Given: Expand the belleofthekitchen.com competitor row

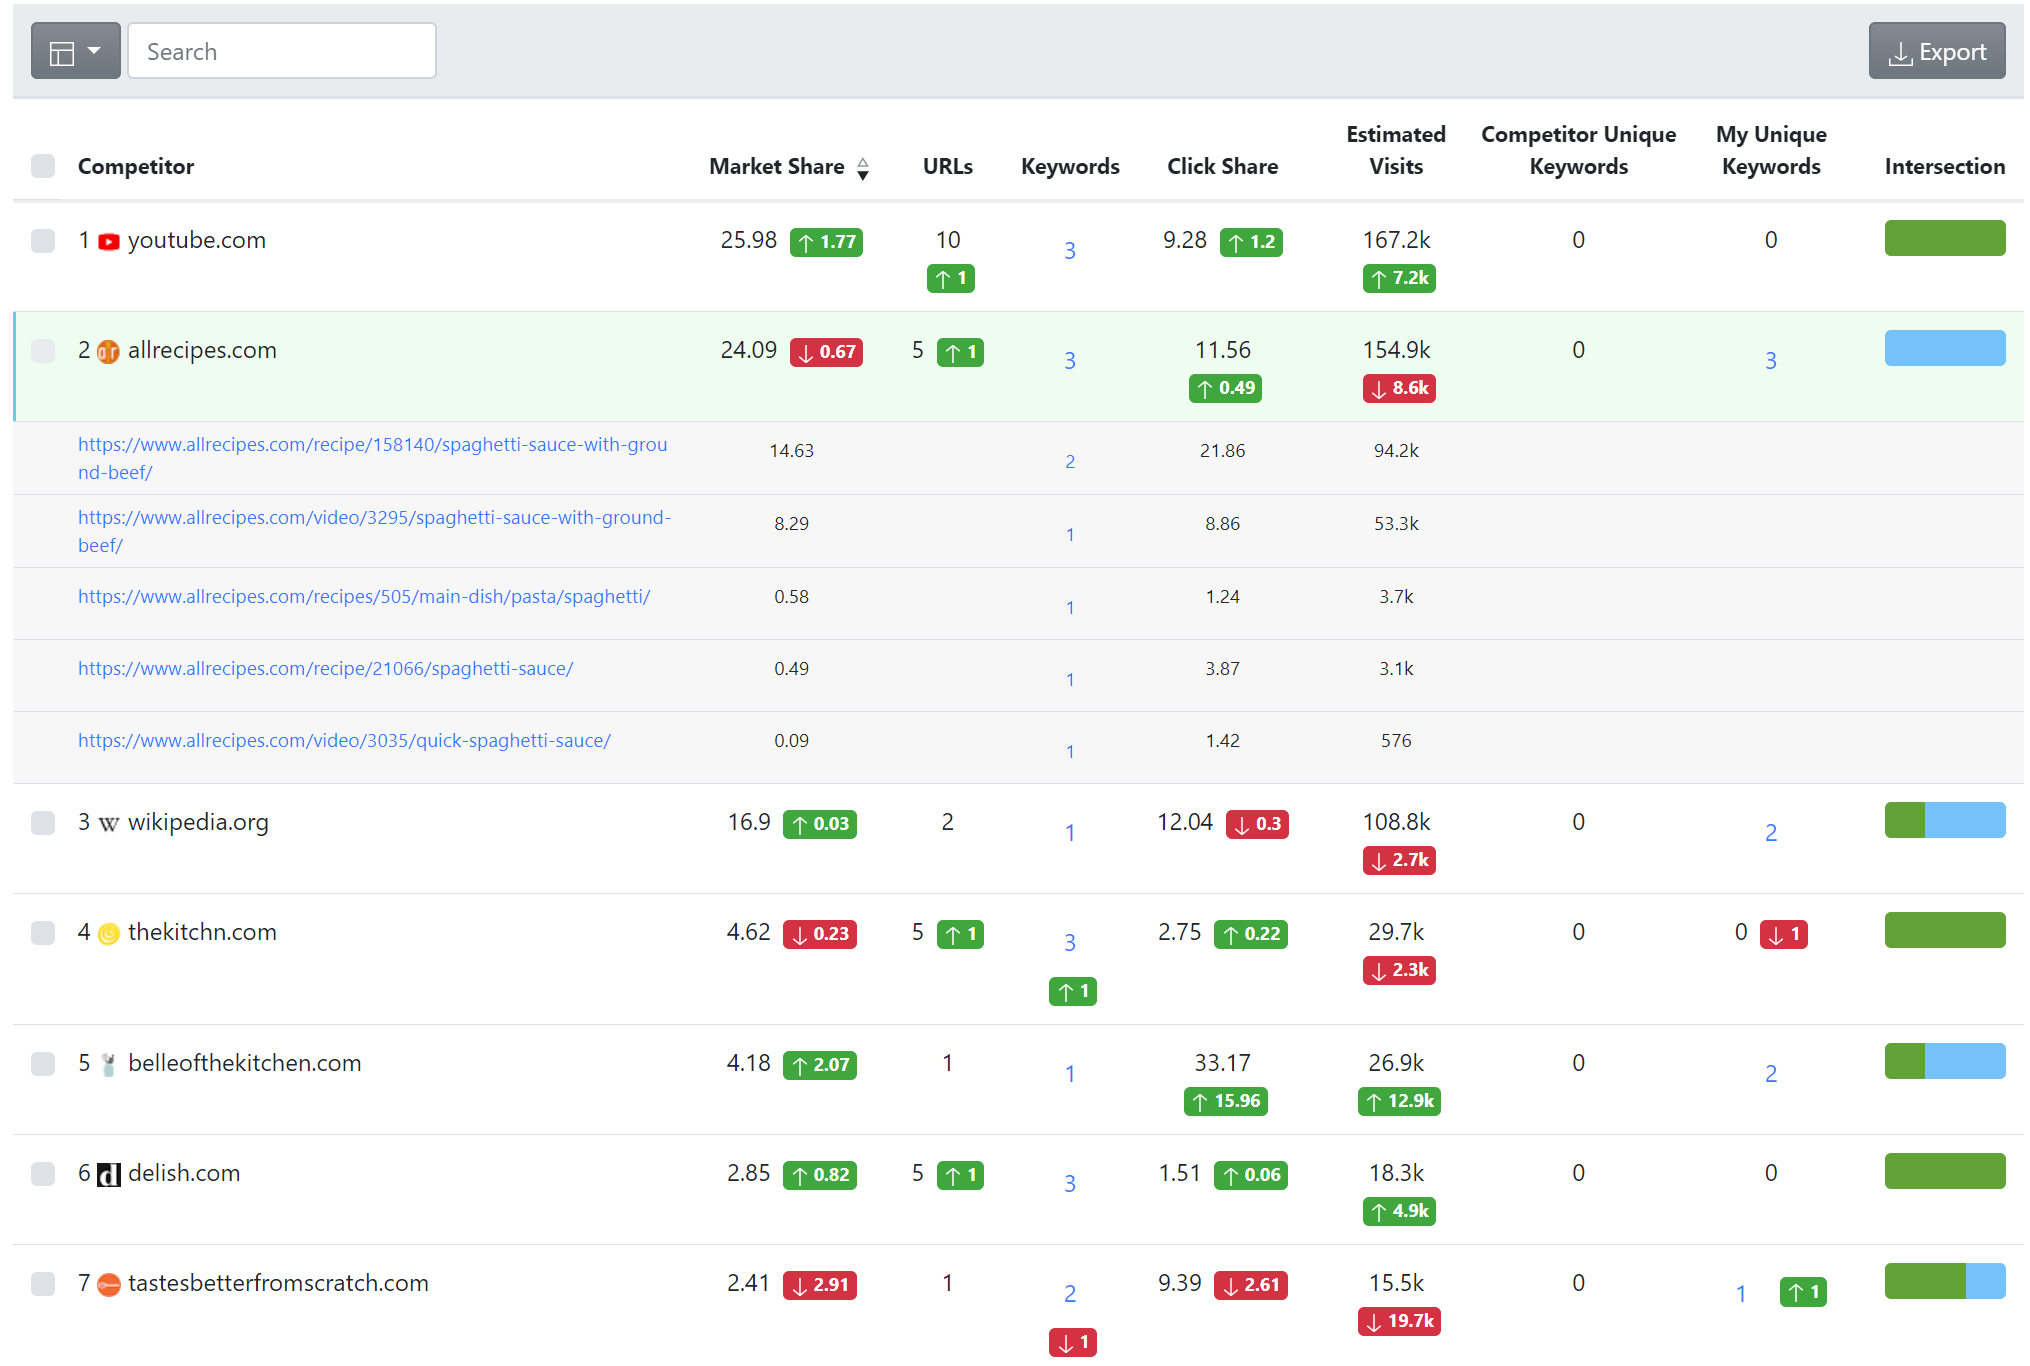Looking at the screenshot, I should click(245, 1063).
